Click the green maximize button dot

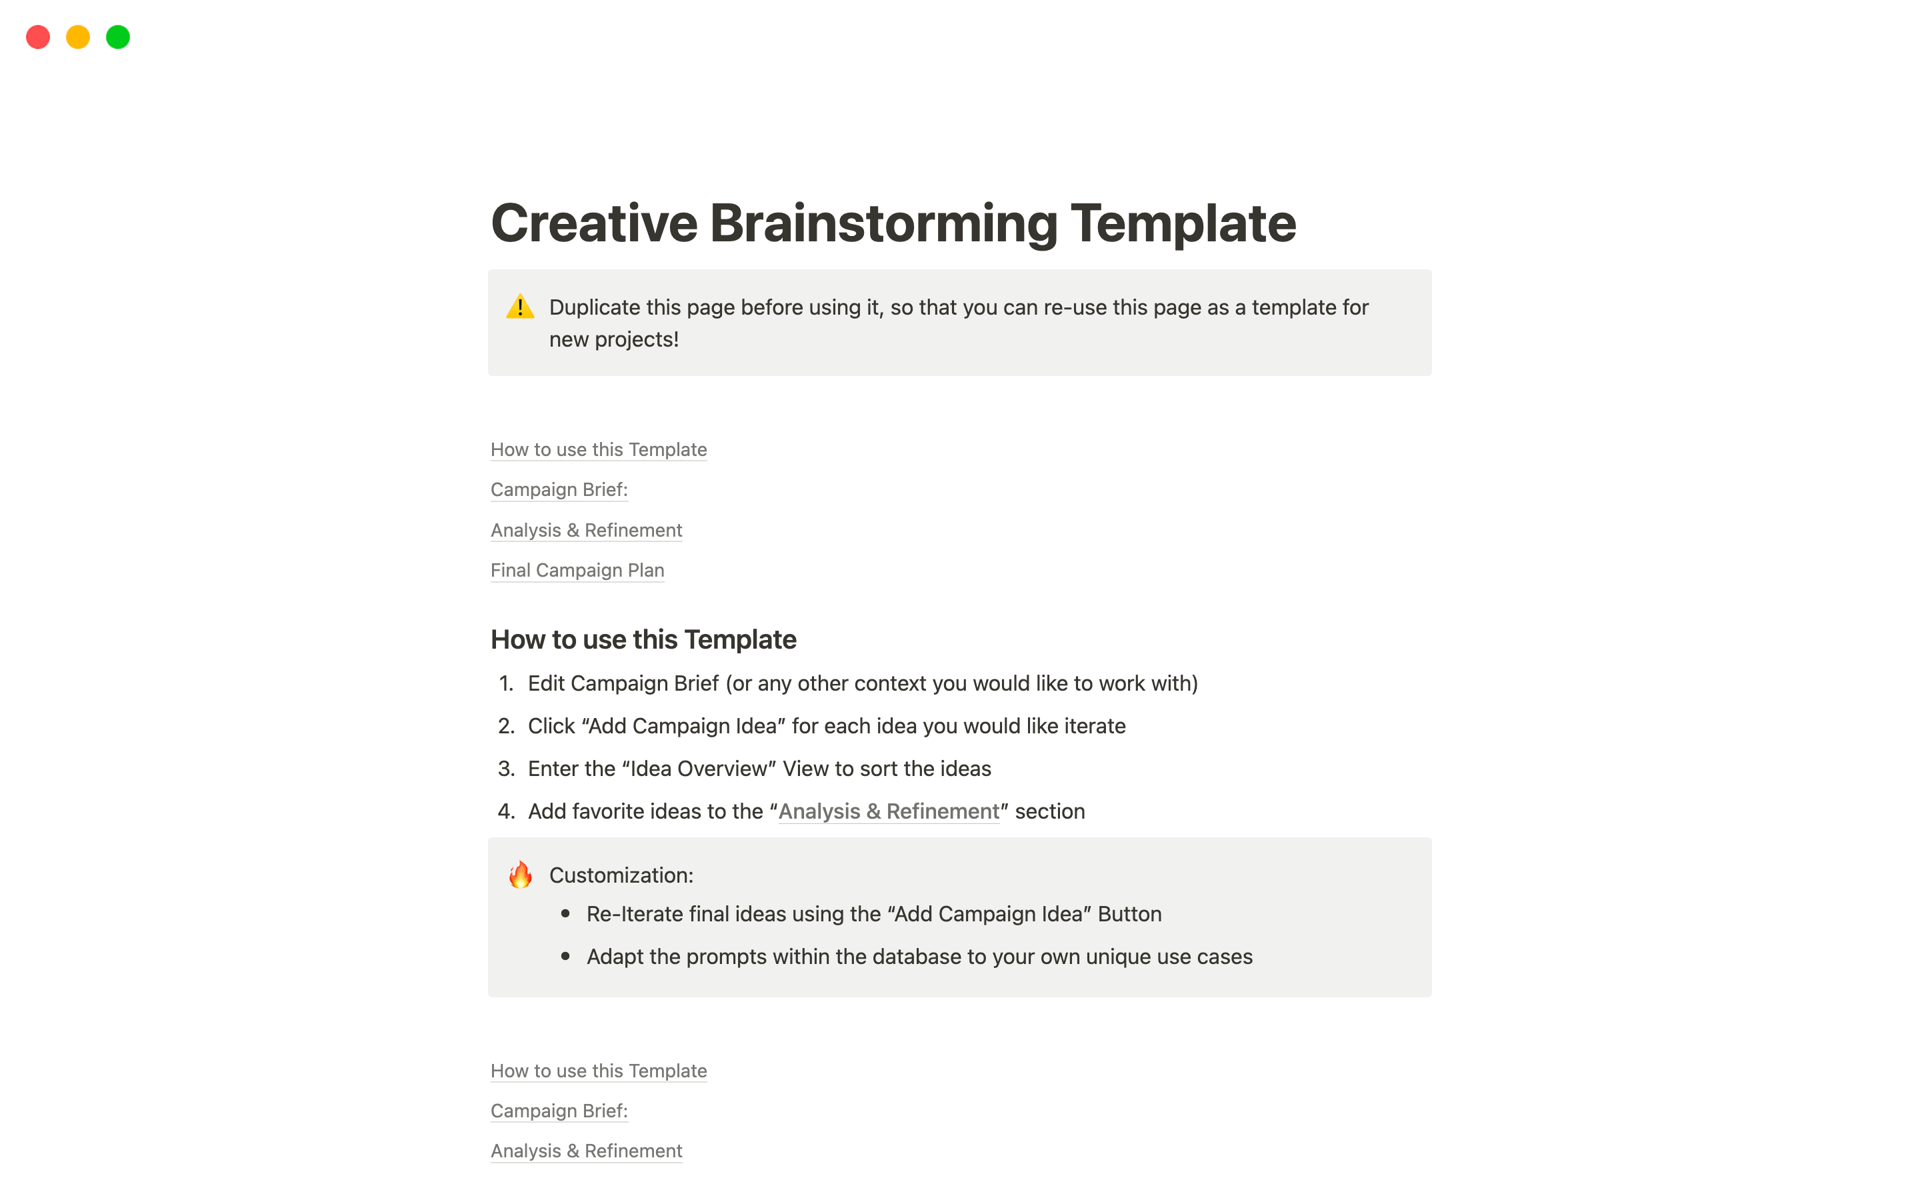[117, 35]
